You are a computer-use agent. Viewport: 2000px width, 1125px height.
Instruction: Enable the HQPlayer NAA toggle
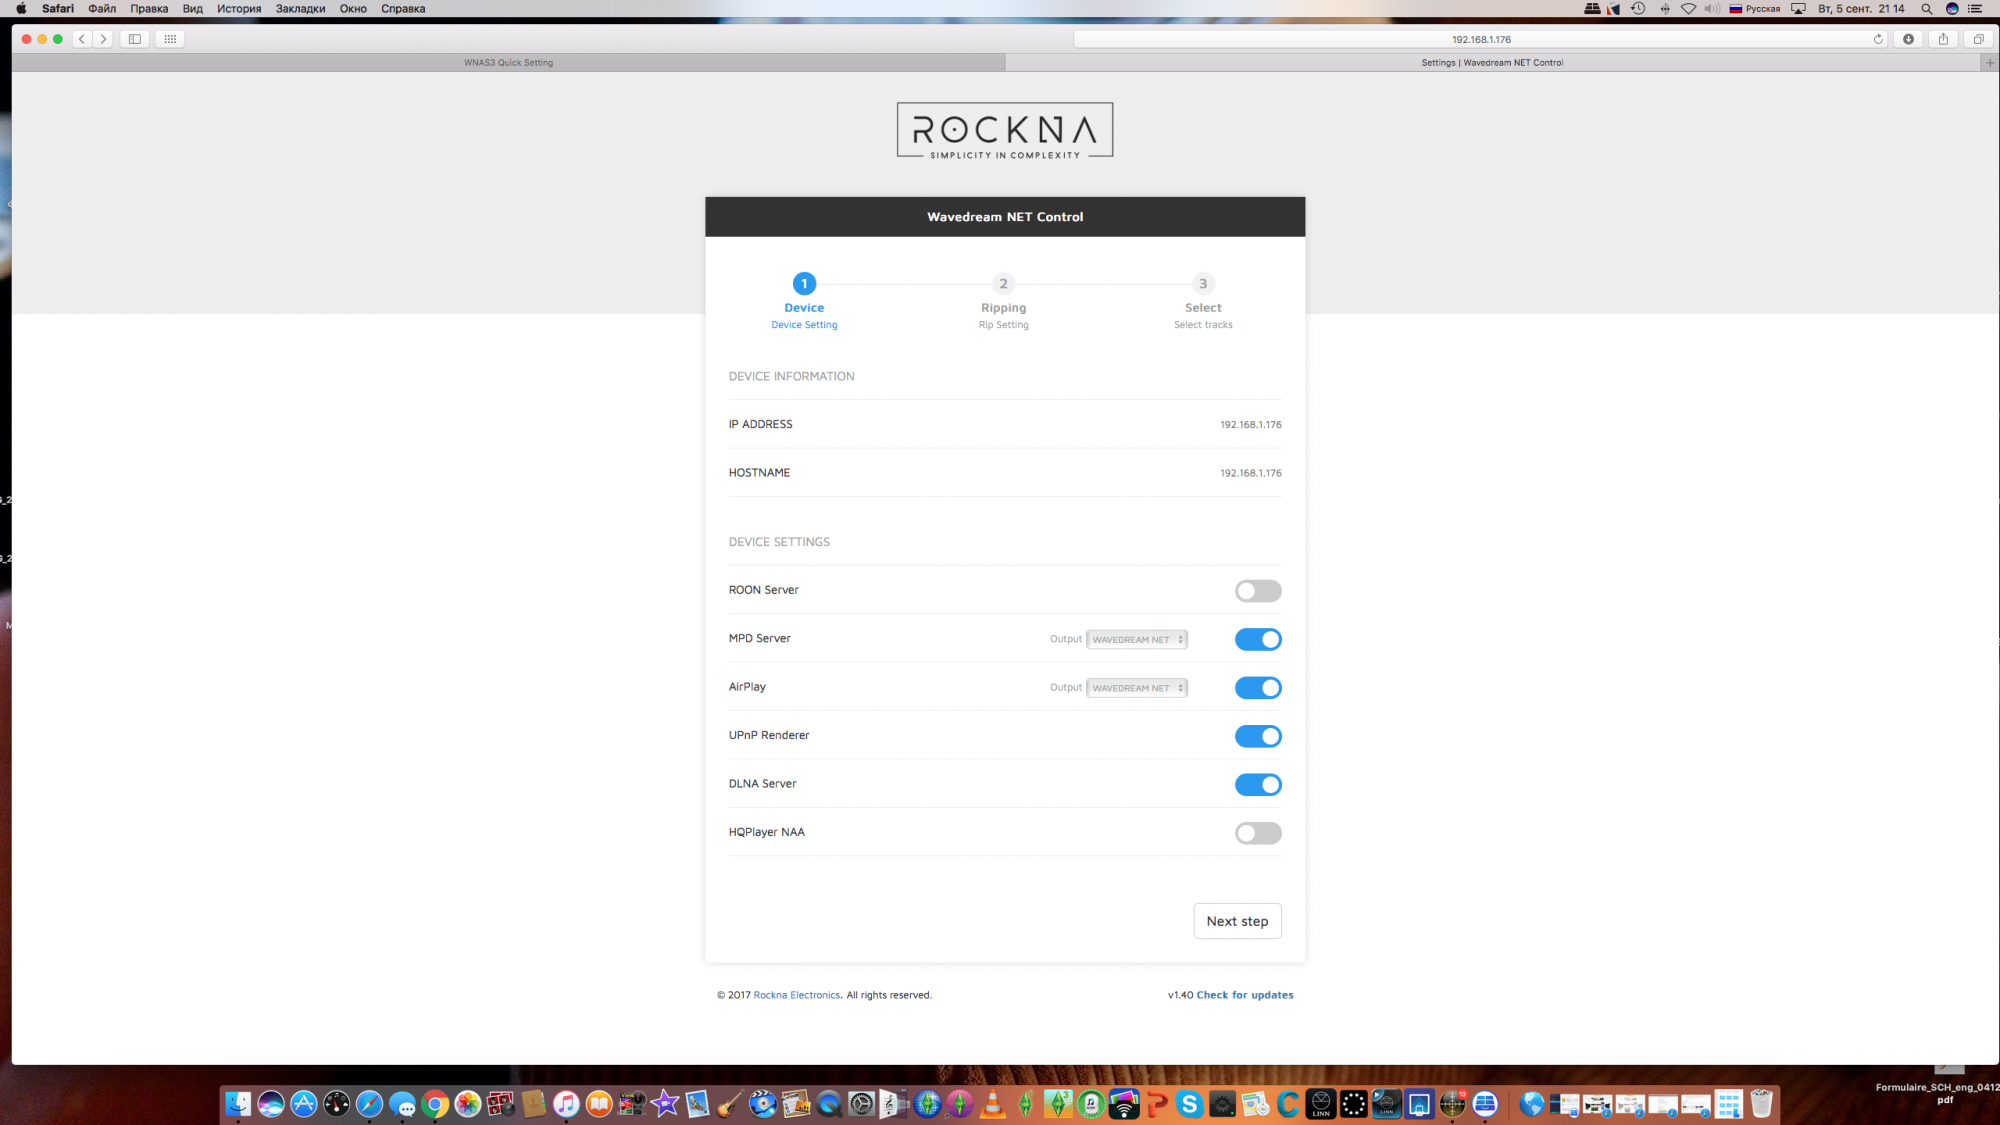1258,833
